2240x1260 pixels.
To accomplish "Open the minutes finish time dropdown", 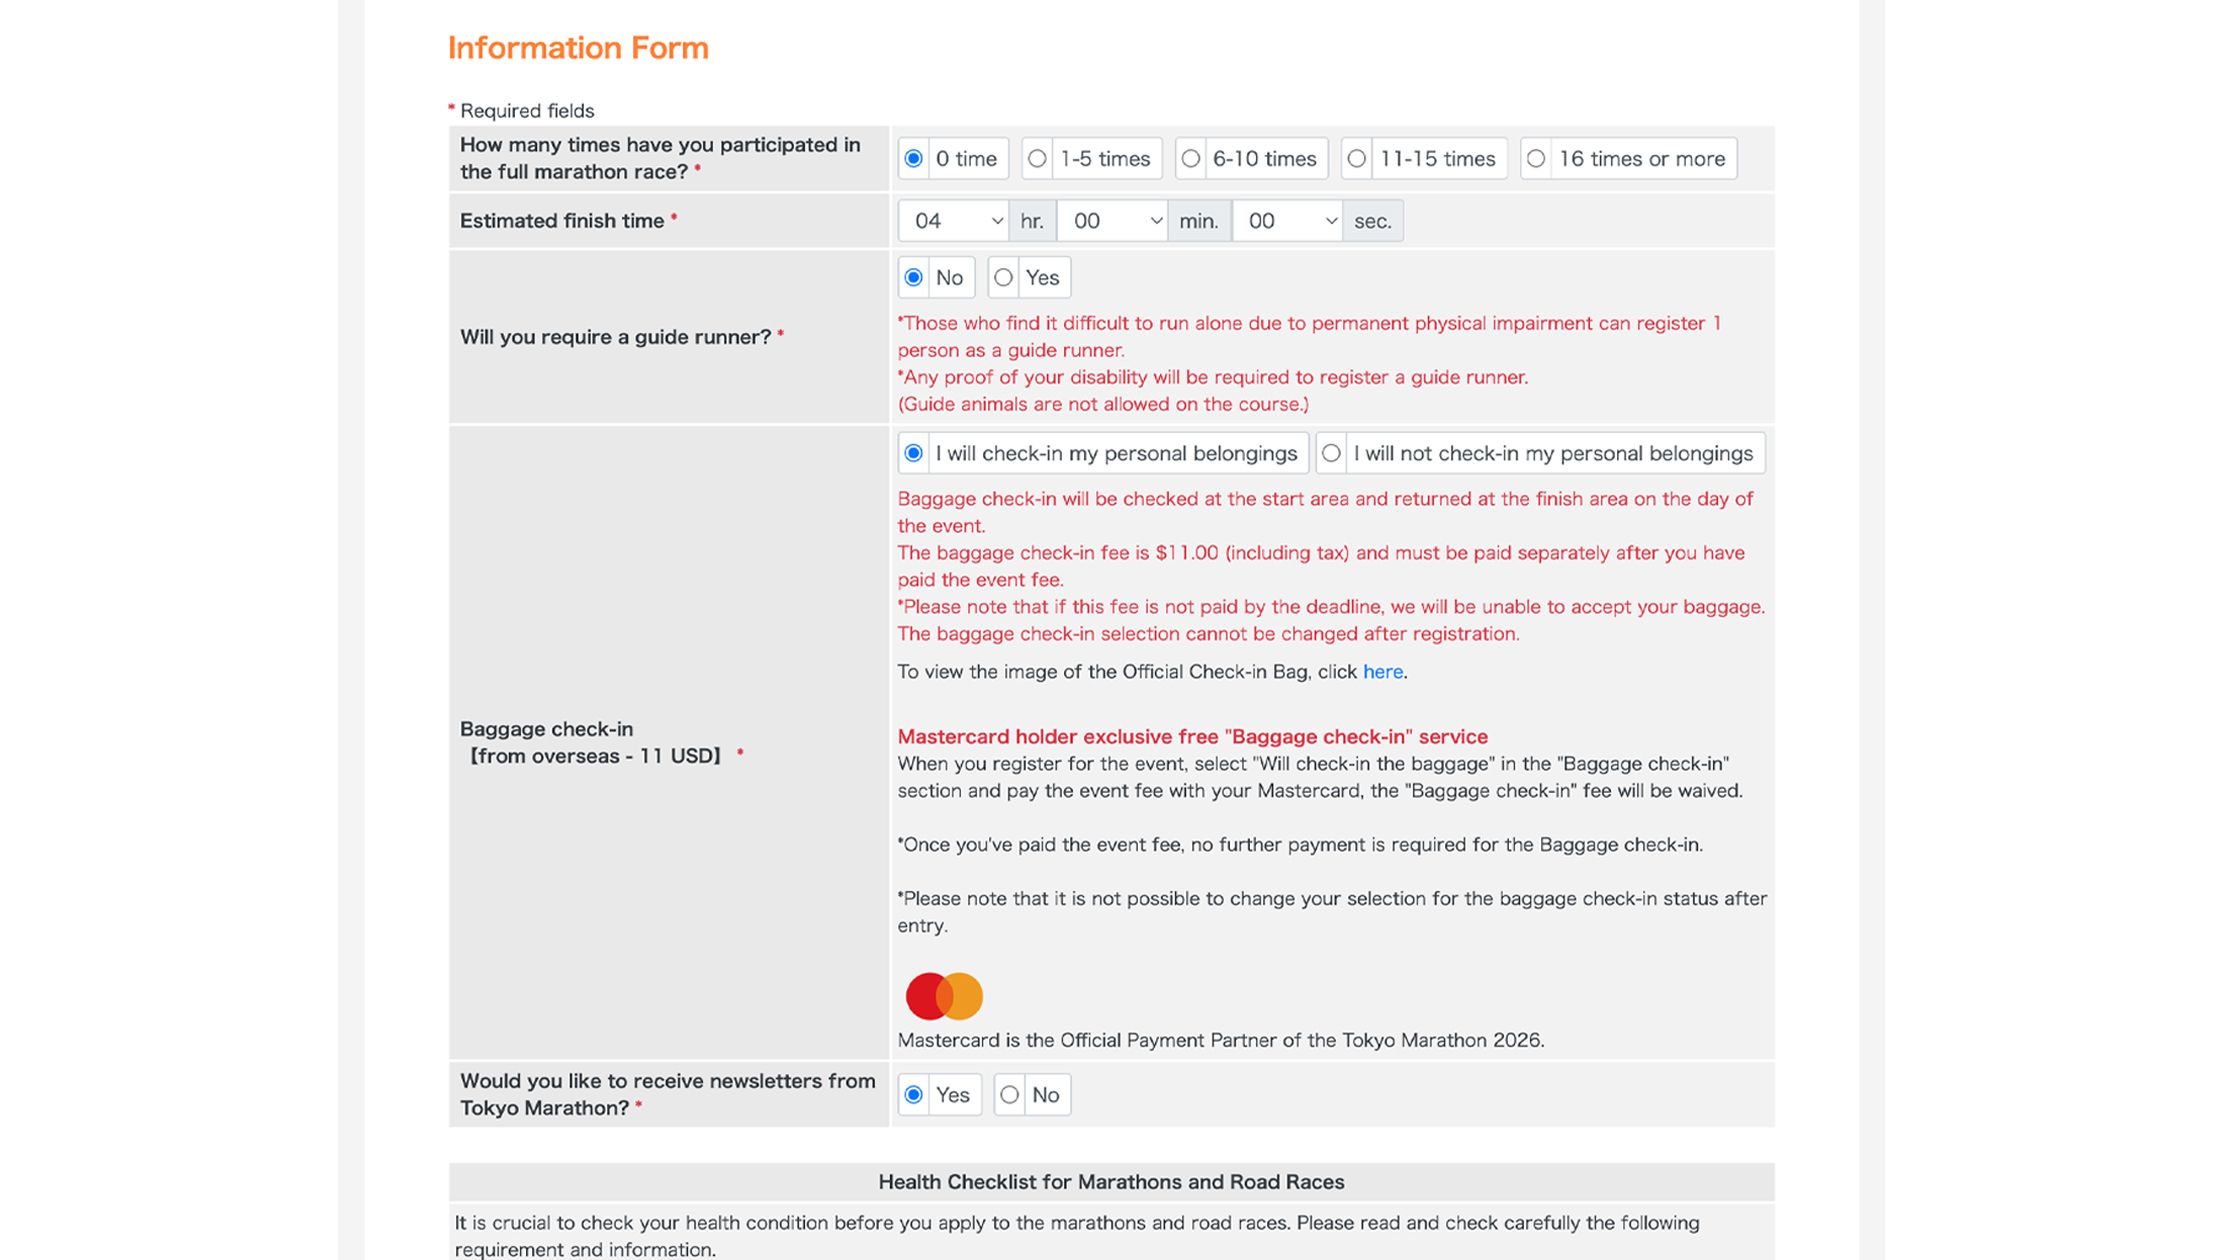I will pyautogui.click(x=1111, y=221).
